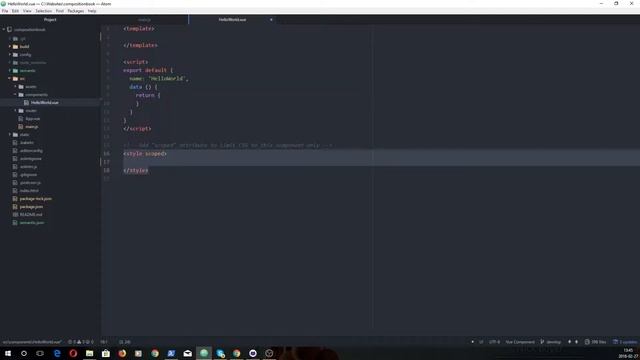
Task: Collapse the src folder
Action: 10,78
